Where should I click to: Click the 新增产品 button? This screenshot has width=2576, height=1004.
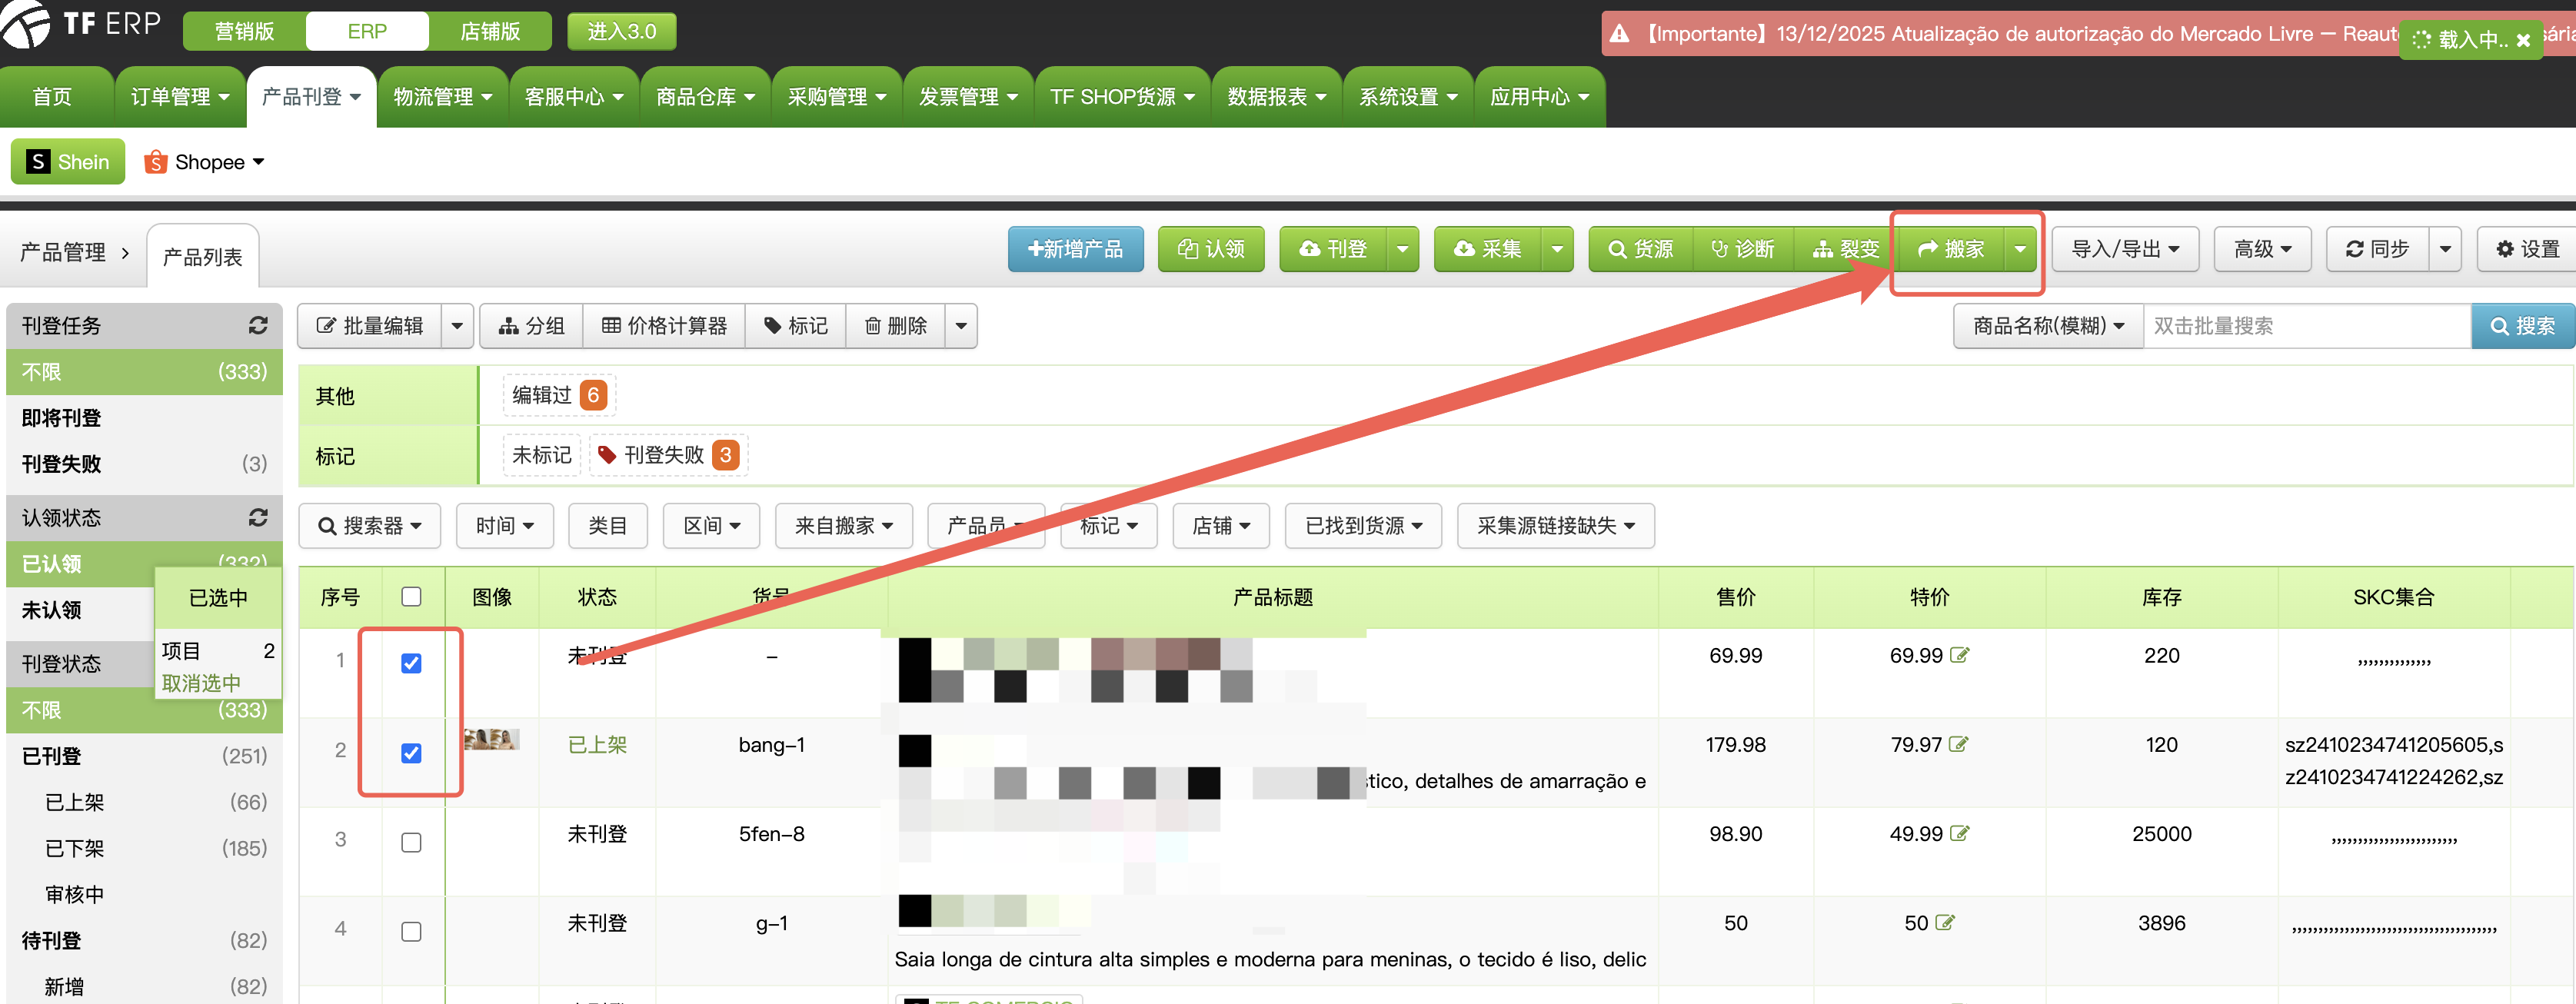(1075, 249)
